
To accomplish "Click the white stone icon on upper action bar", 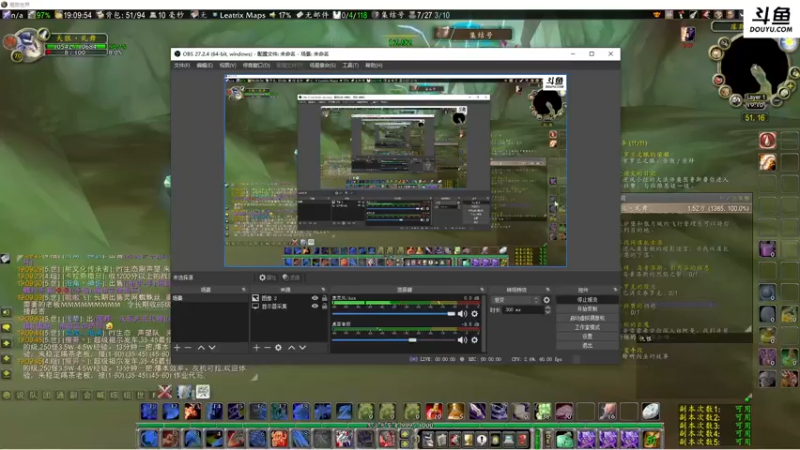I will click(x=651, y=411).
